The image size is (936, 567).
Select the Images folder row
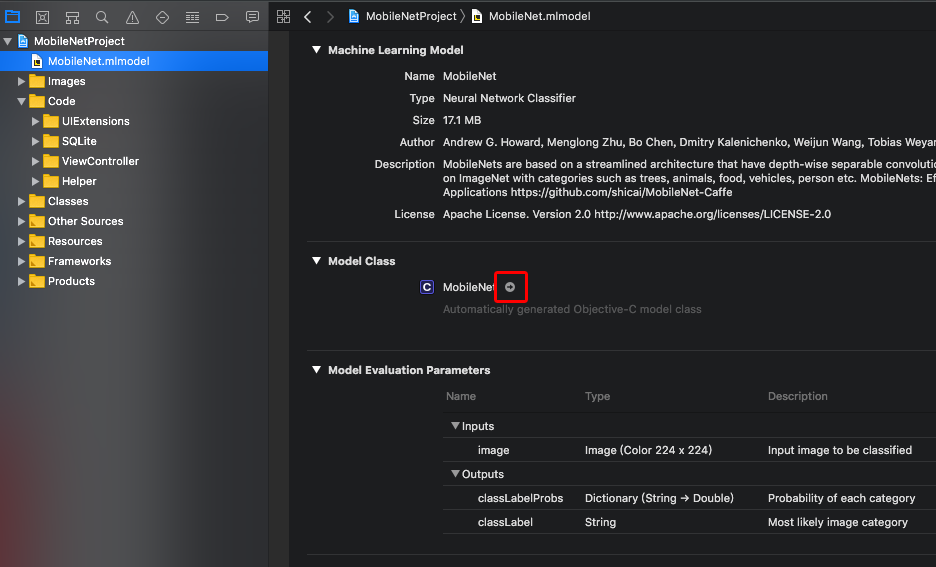[134, 81]
